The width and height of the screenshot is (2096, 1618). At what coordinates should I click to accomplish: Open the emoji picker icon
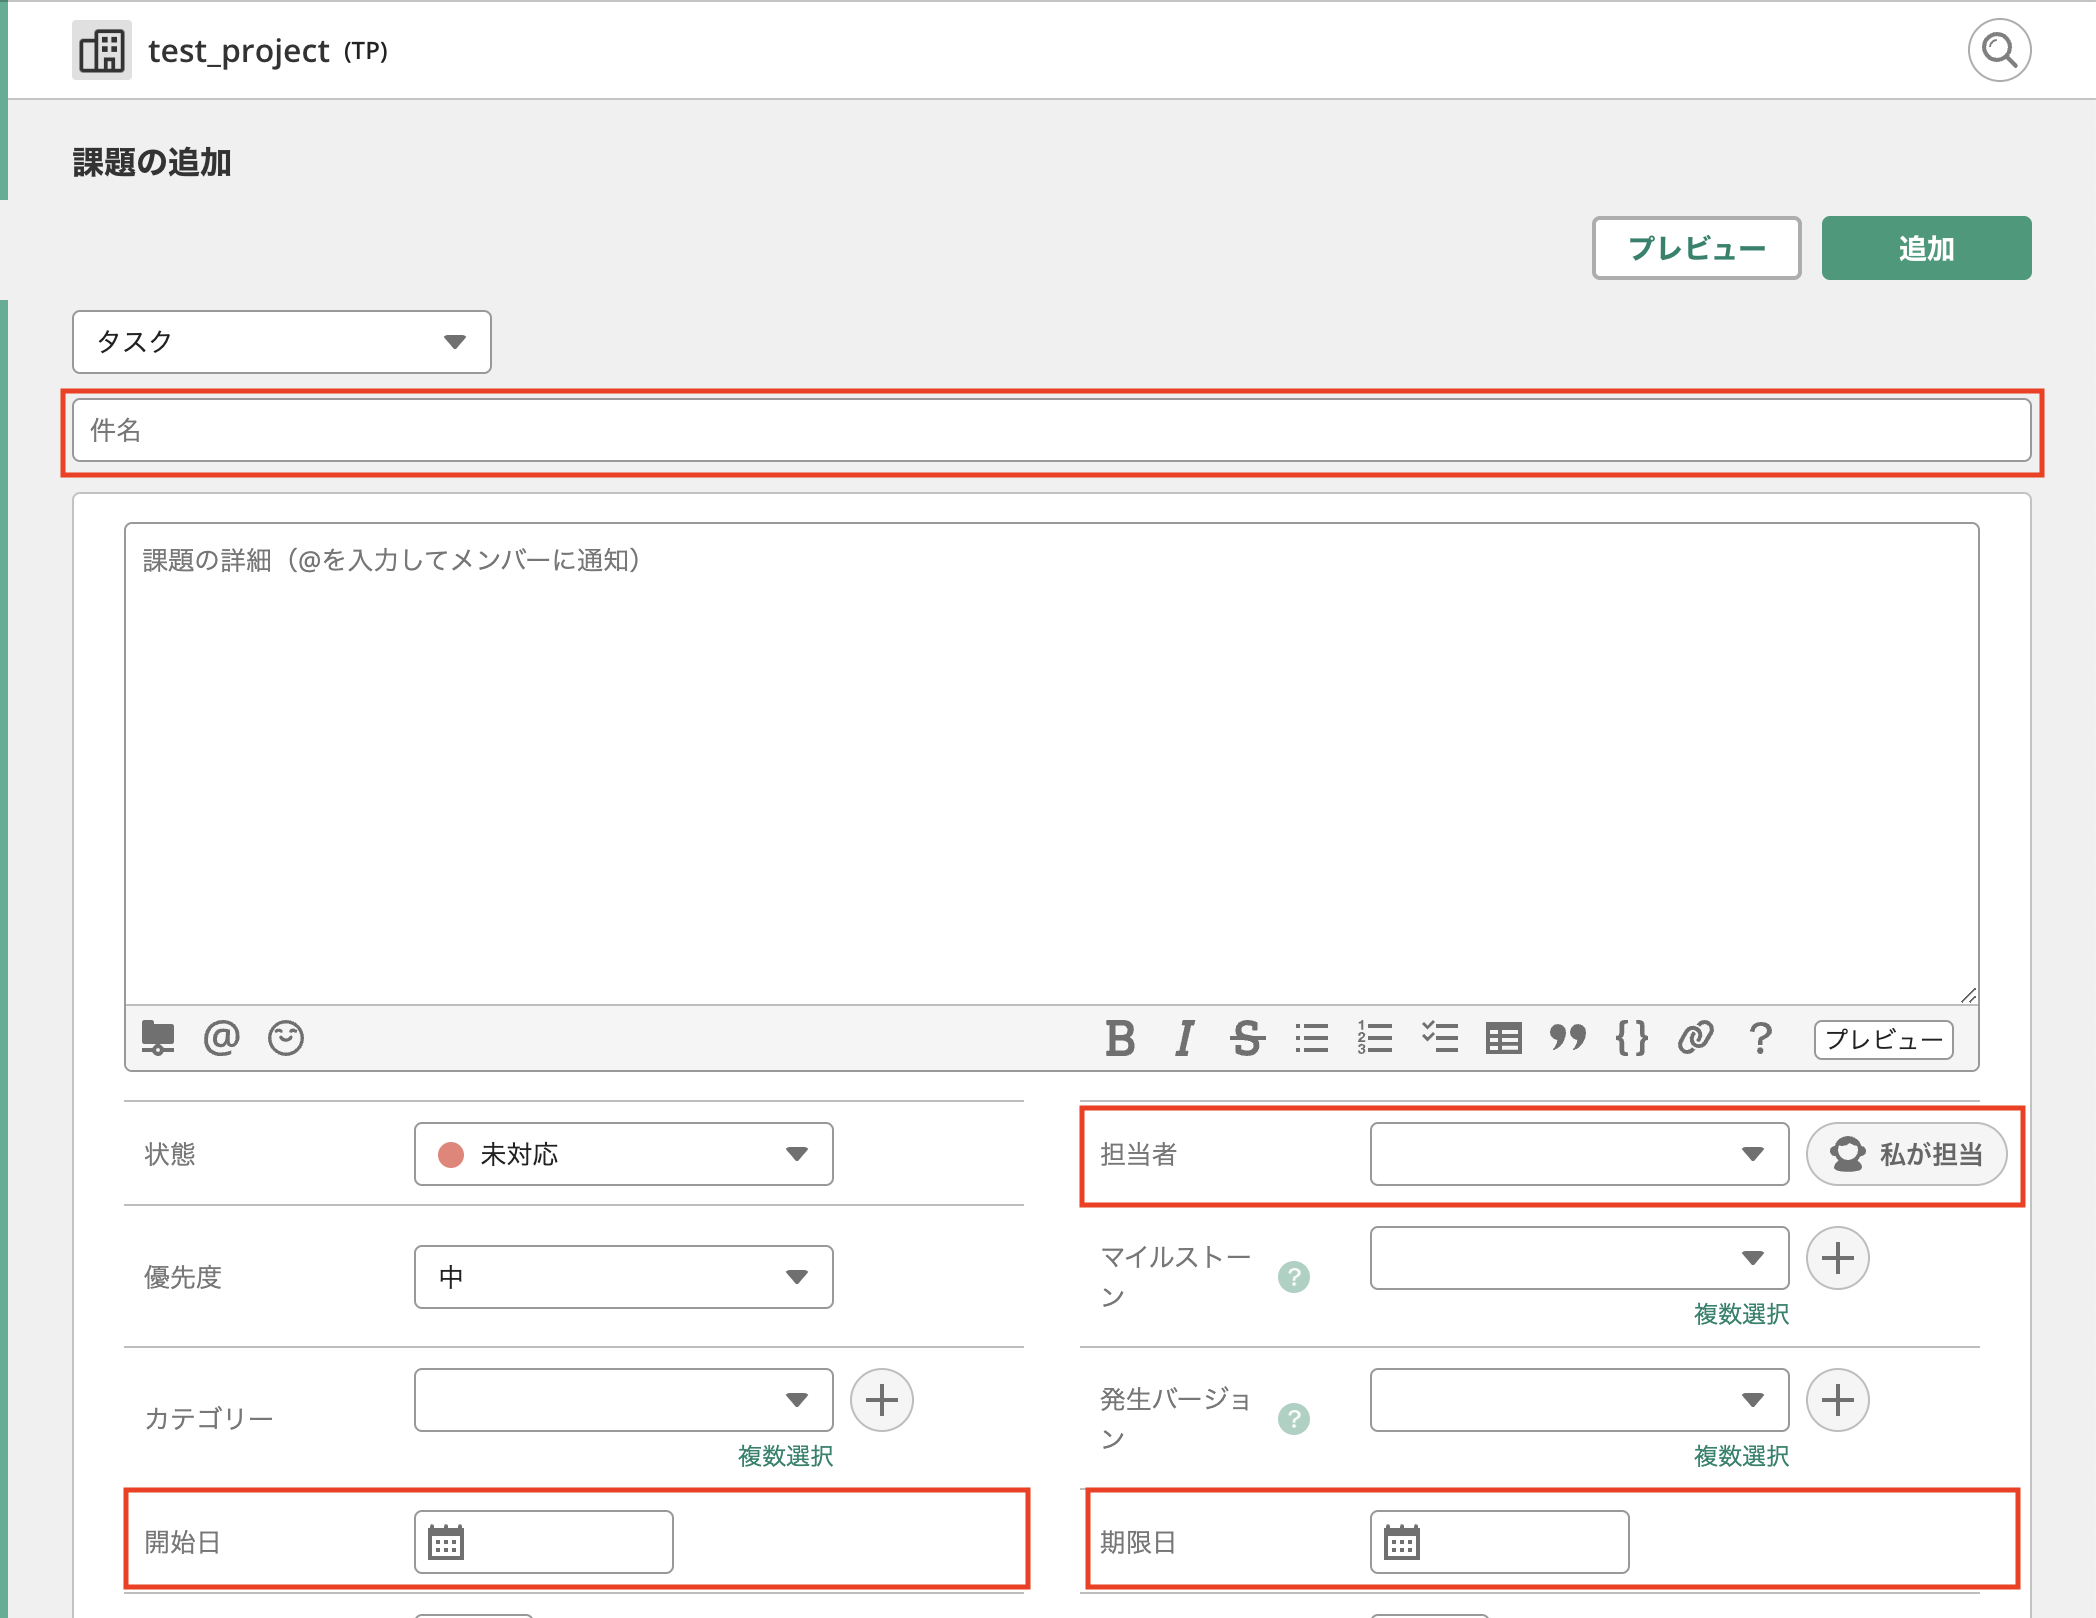pos(286,1038)
